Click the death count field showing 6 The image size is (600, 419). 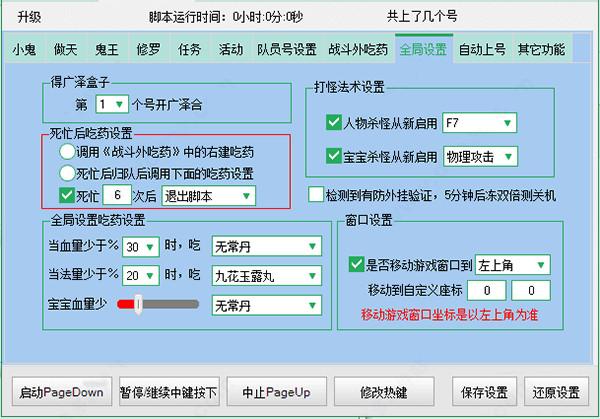pyautogui.click(x=117, y=196)
